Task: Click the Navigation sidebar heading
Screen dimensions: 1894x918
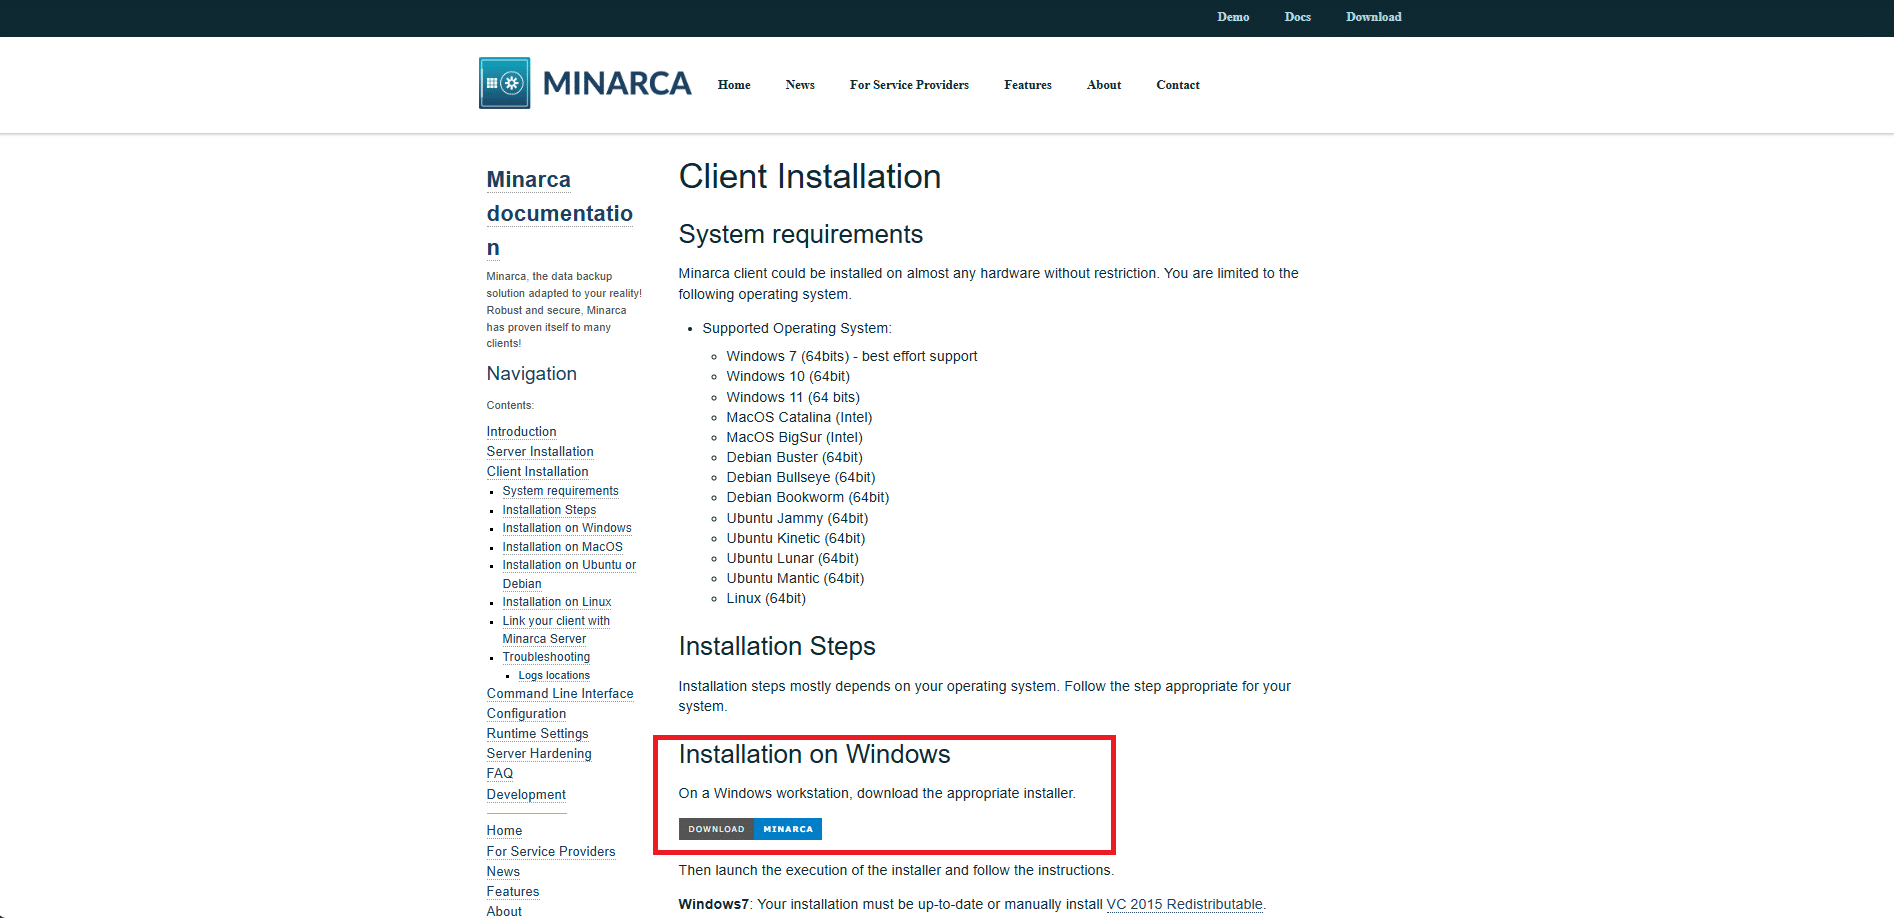Action: click(531, 374)
